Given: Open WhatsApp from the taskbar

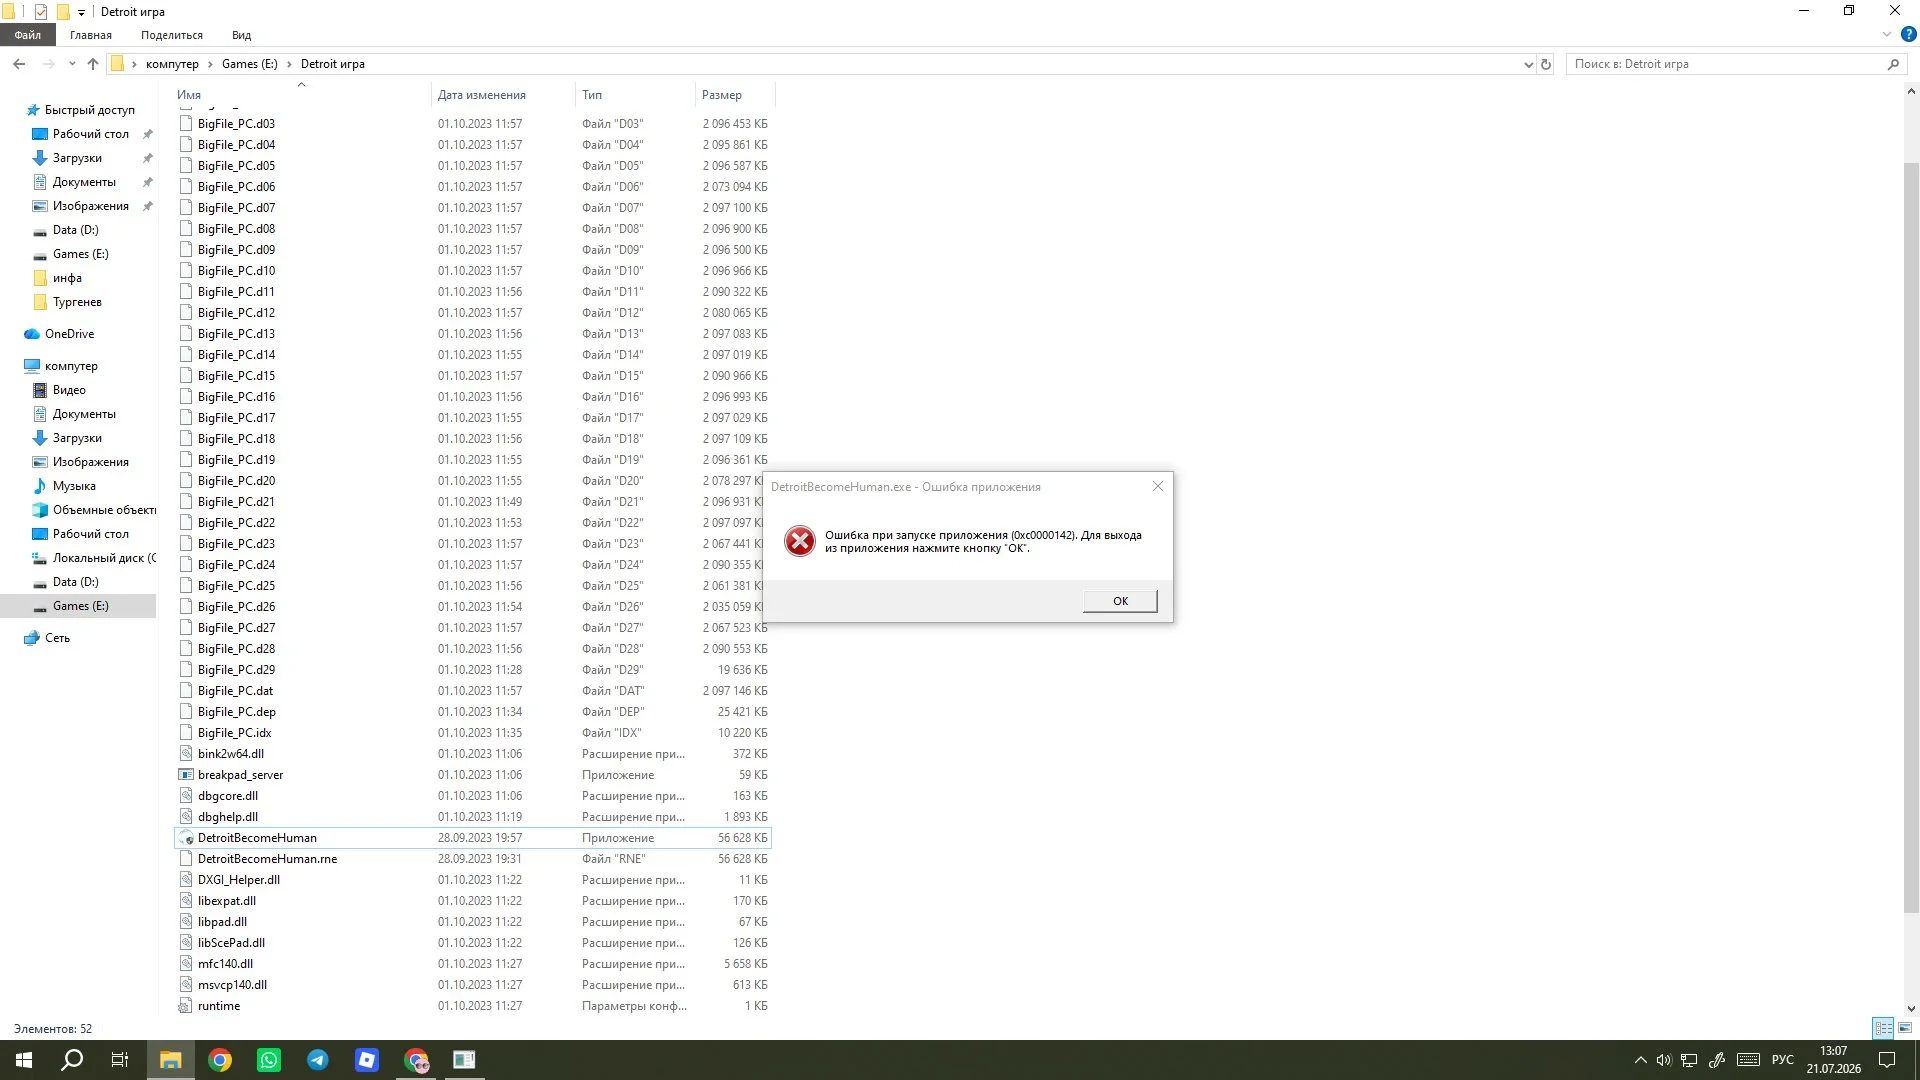Looking at the screenshot, I should pos(269,1060).
